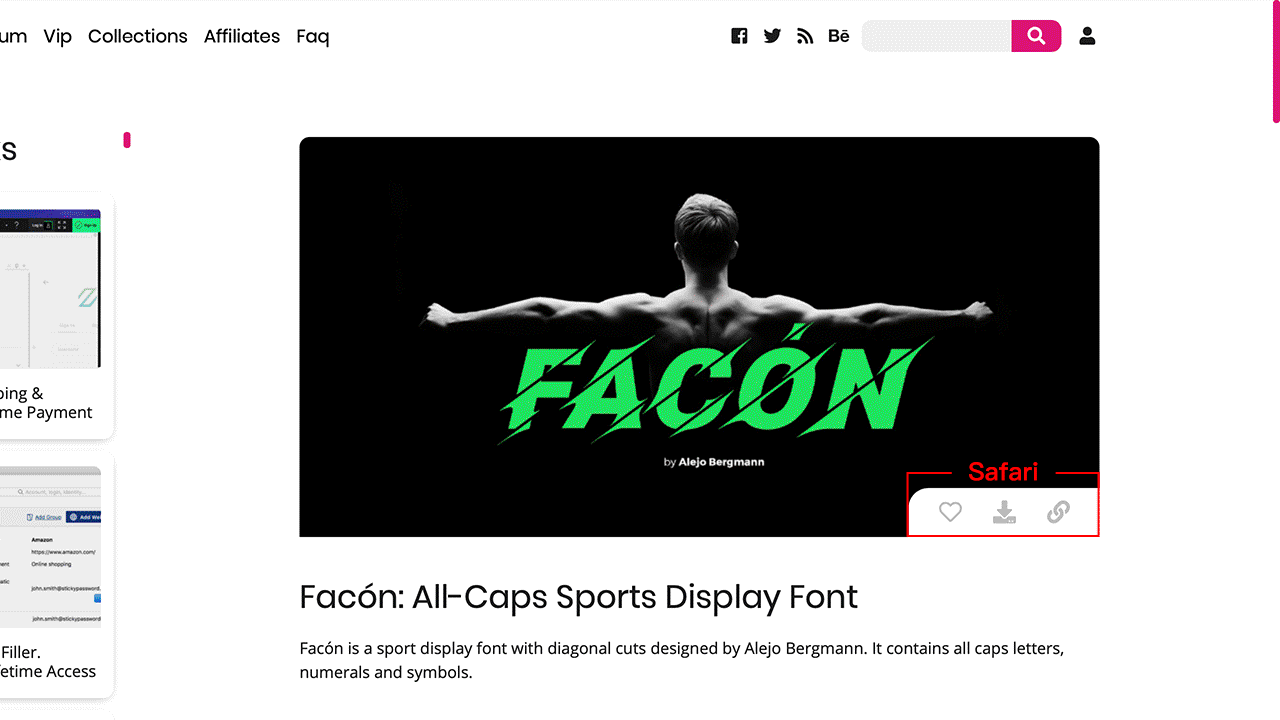
Task: Open the password manager sidebar deal thumbnail
Action: click(x=50, y=547)
